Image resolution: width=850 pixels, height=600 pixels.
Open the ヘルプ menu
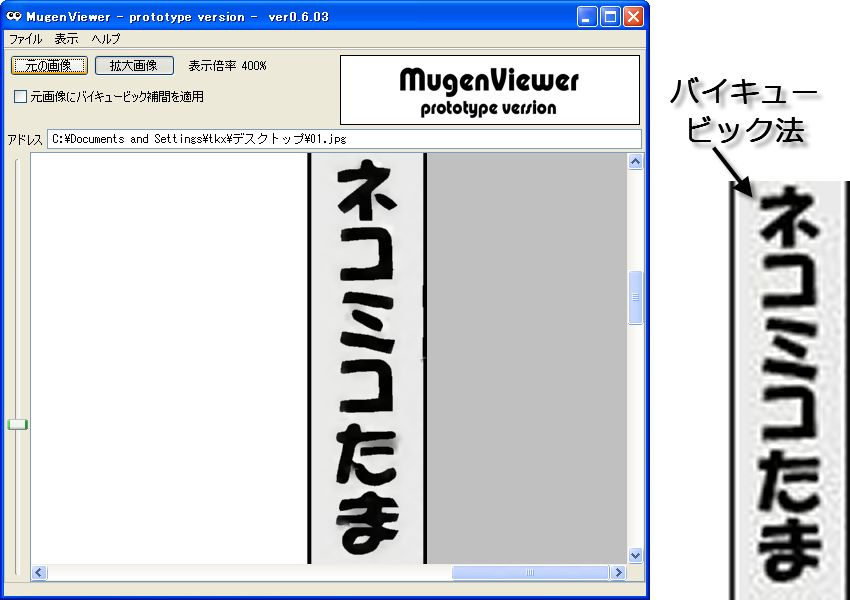click(106, 39)
